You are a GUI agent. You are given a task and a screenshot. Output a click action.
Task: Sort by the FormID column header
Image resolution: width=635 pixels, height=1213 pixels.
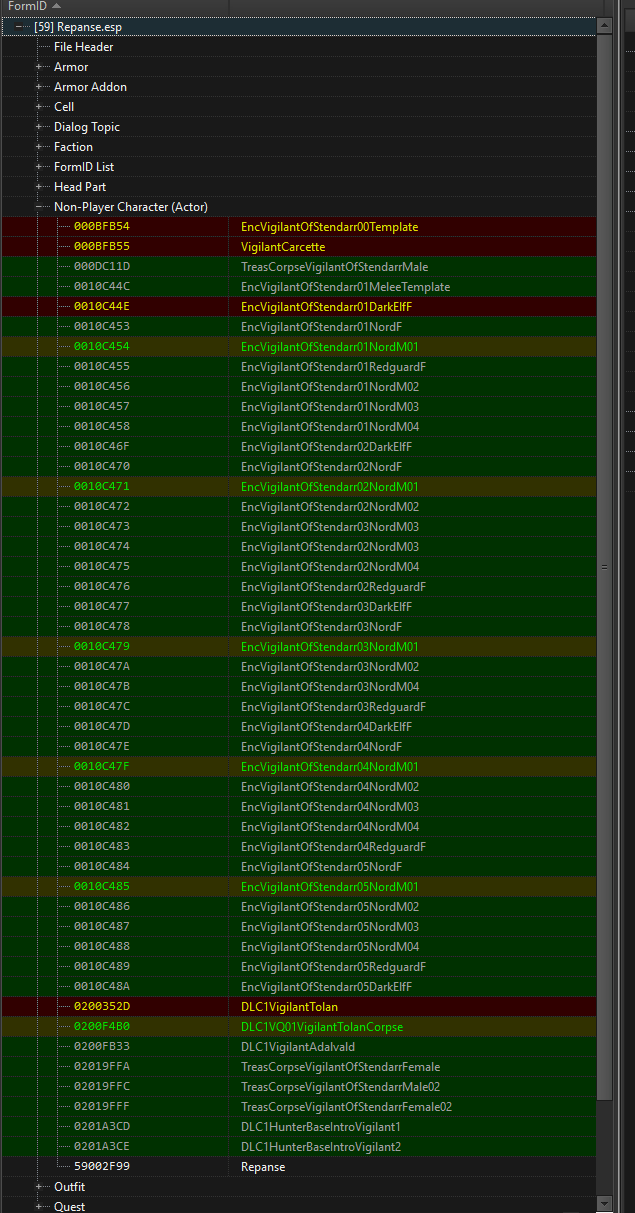114,7
